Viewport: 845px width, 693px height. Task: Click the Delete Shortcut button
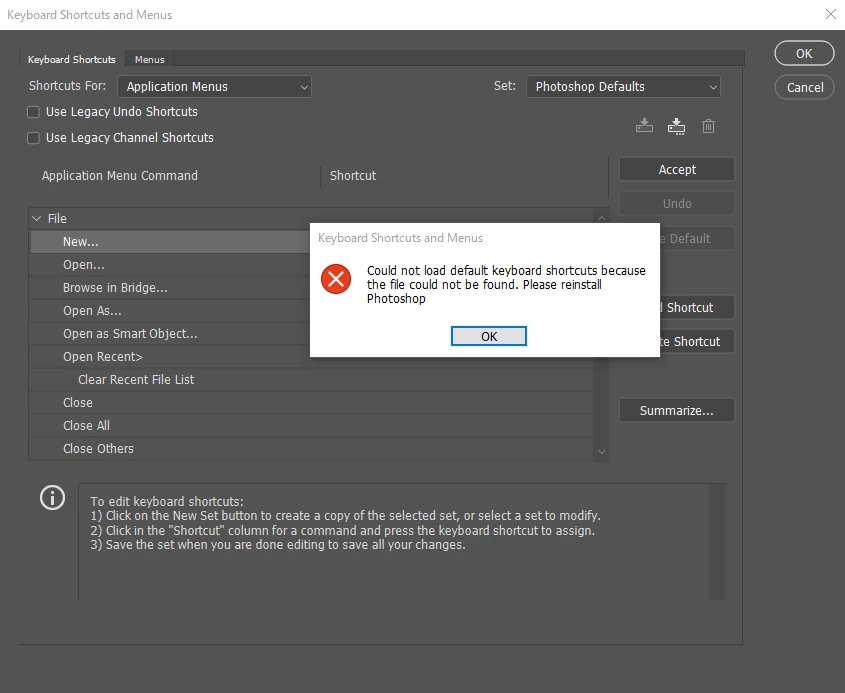pyautogui.click(x=697, y=342)
